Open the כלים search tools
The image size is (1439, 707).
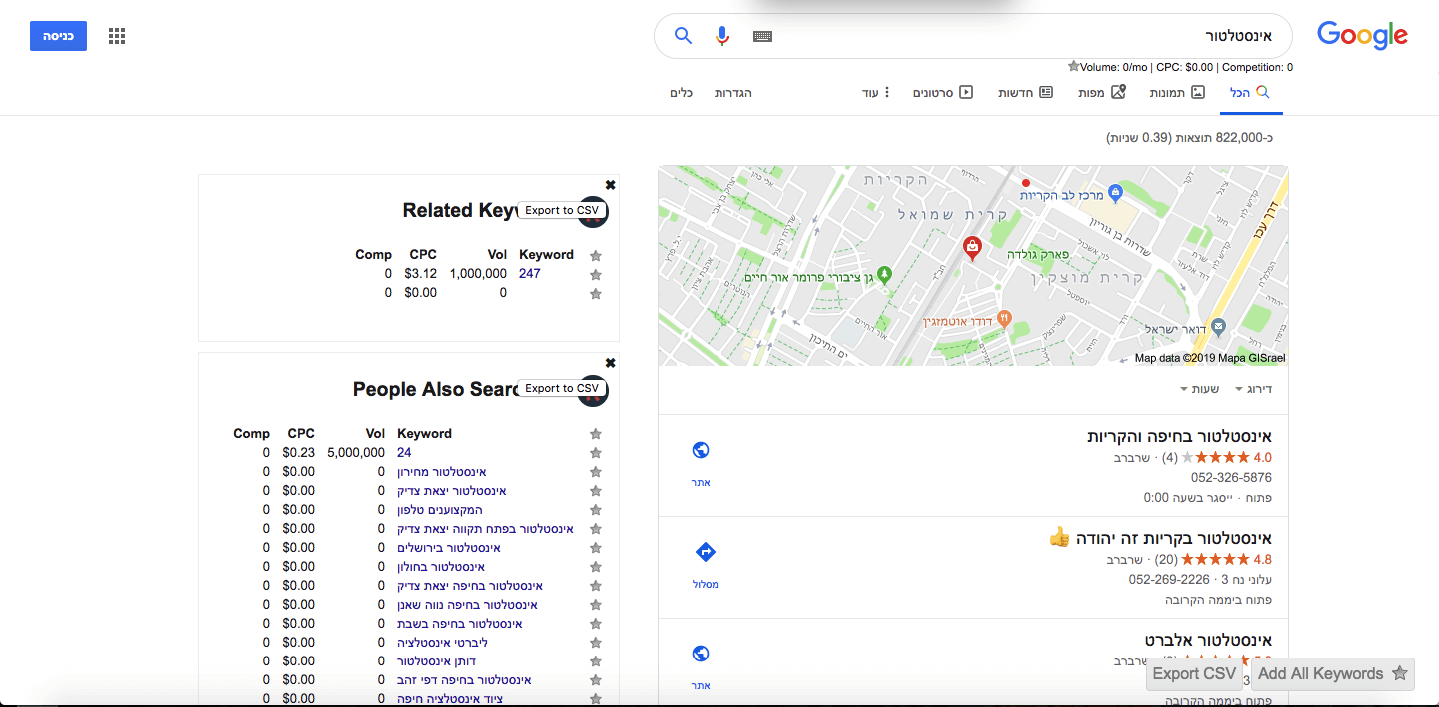(x=682, y=93)
